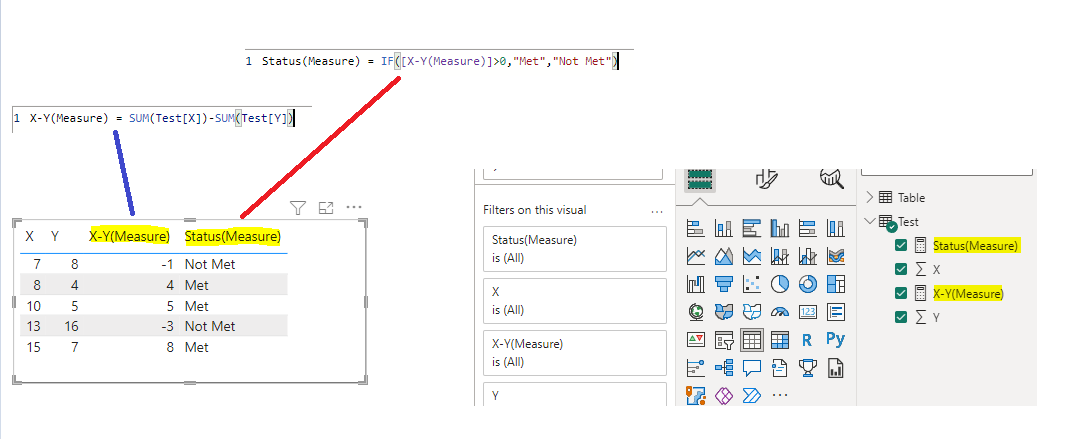Click the X column header in table
The height and width of the screenshot is (439, 1081).
pos(30,236)
